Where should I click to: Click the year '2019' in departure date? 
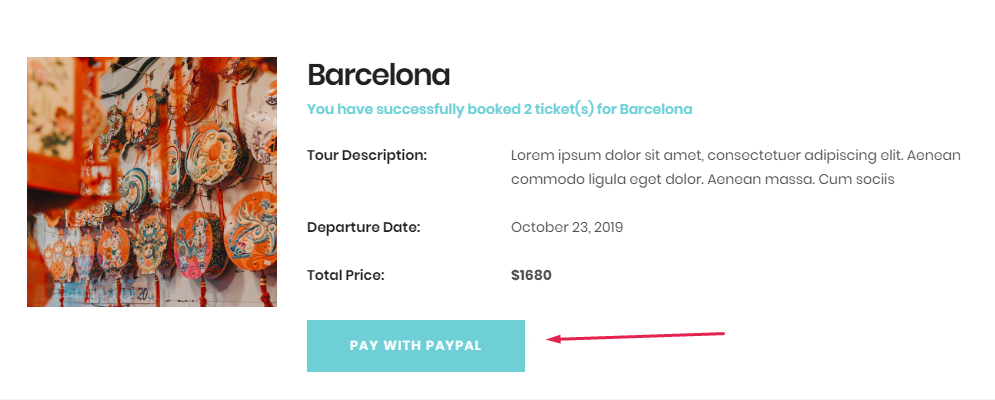606,227
